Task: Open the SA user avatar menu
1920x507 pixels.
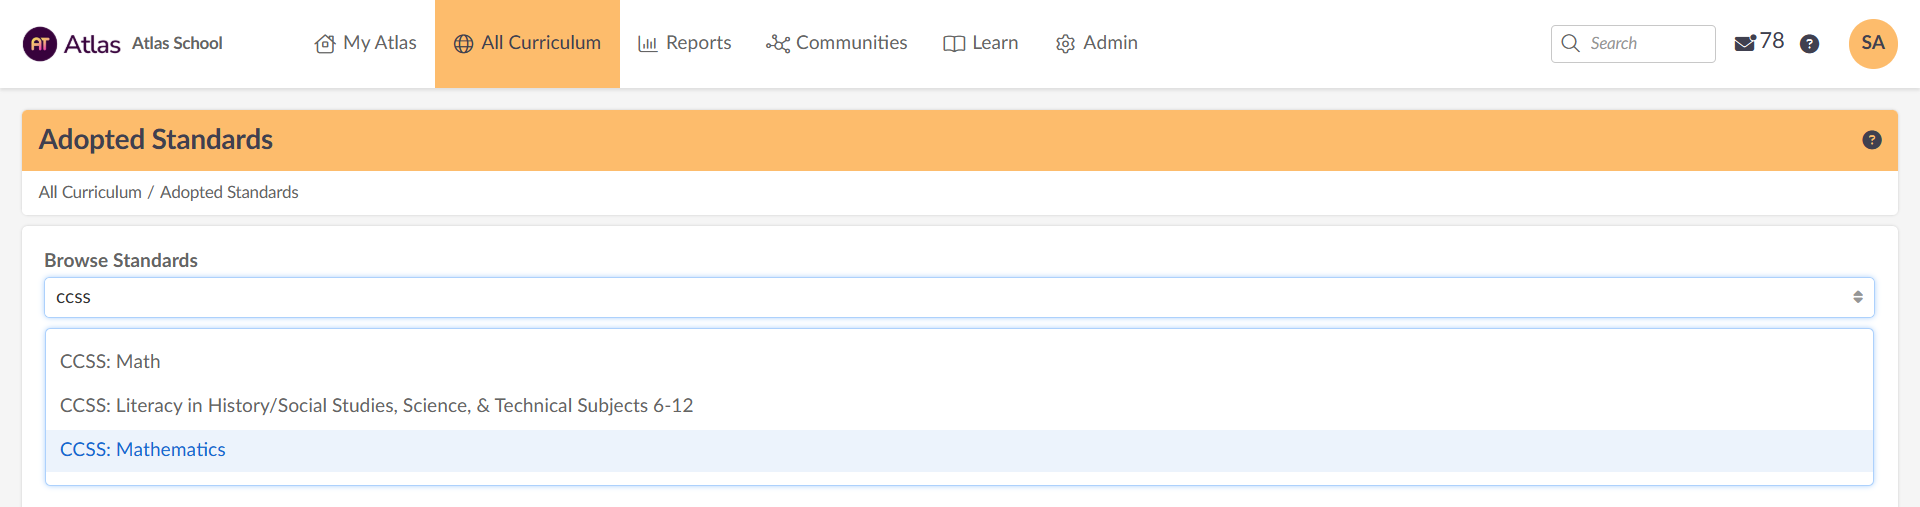Action: pos(1873,44)
